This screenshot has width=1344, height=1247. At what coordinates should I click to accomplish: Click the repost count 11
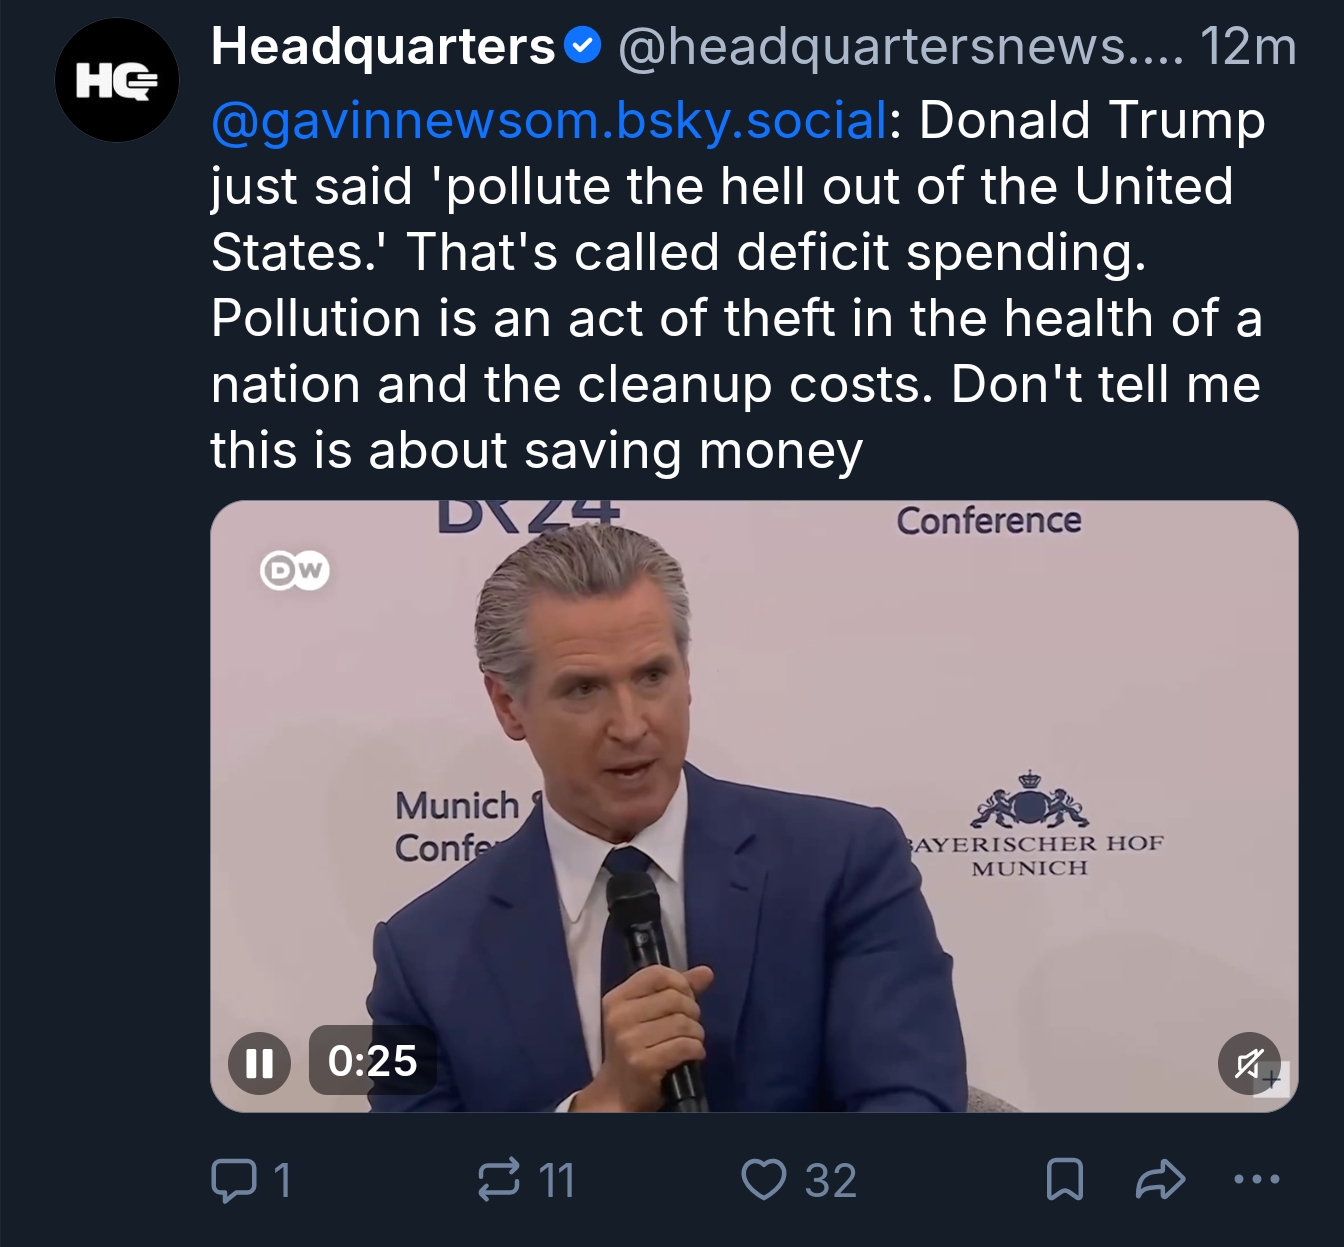(557, 1181)
